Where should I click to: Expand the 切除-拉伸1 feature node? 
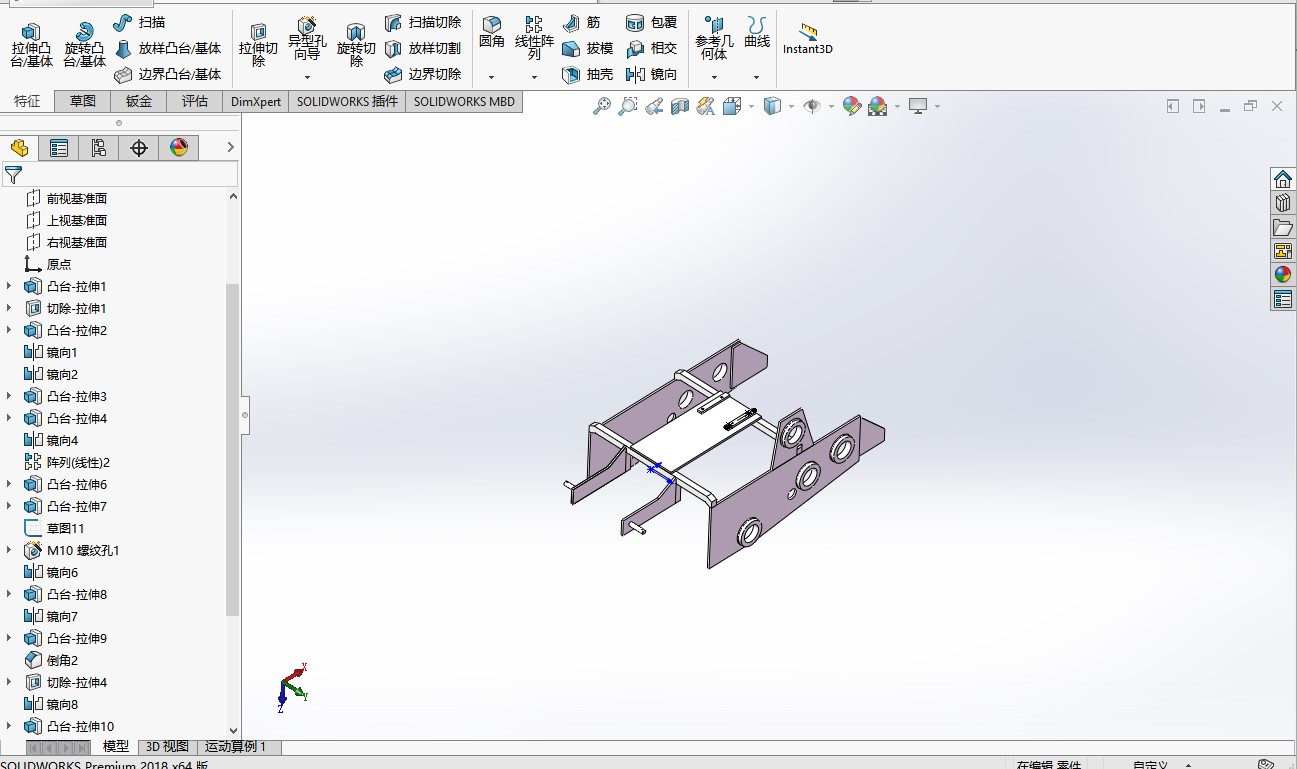(x=10, y=308)
